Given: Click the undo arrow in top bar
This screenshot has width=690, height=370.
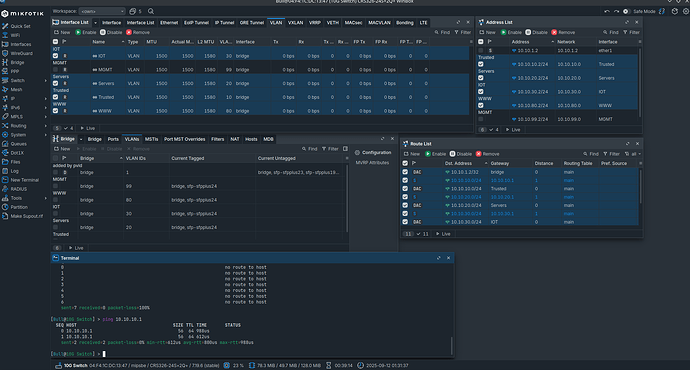Looking at the screenshot, I should [x=607, y=11].
